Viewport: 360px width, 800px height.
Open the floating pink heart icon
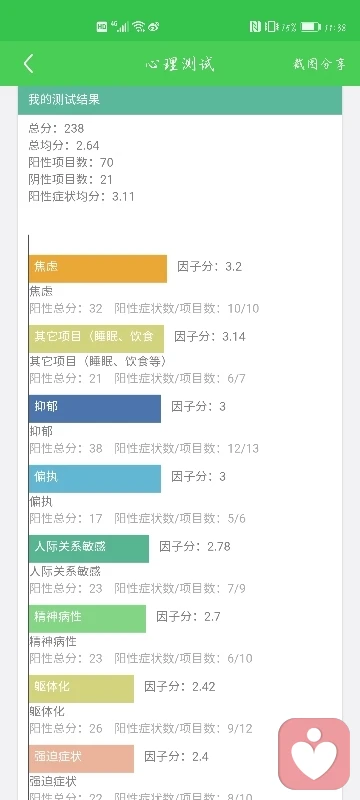(x=314, y=754)
